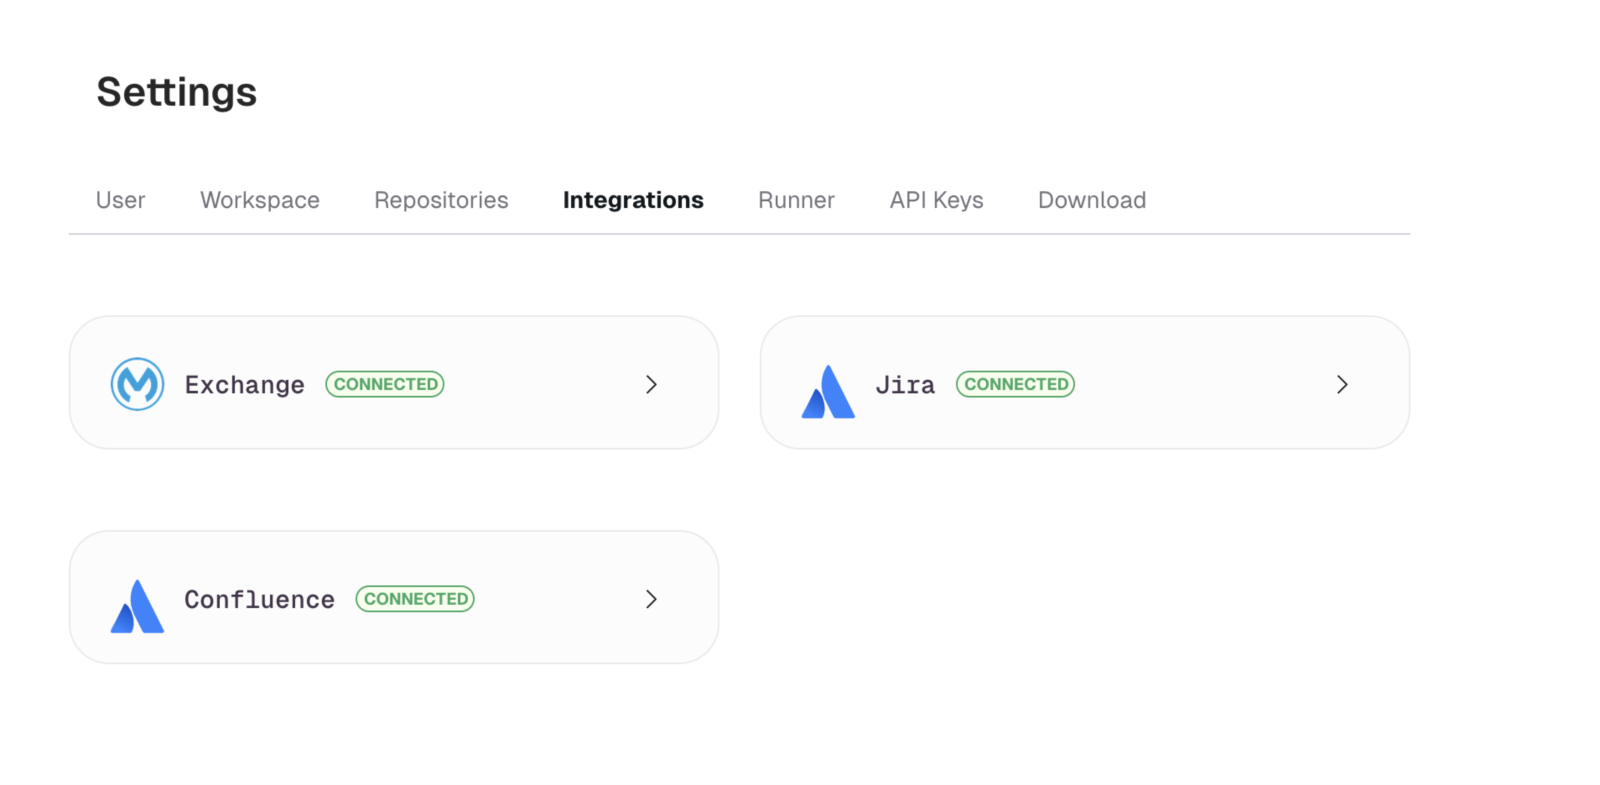Go to the Repositories tab
This screenshot has height=785, width=1600.
point(441,200)
